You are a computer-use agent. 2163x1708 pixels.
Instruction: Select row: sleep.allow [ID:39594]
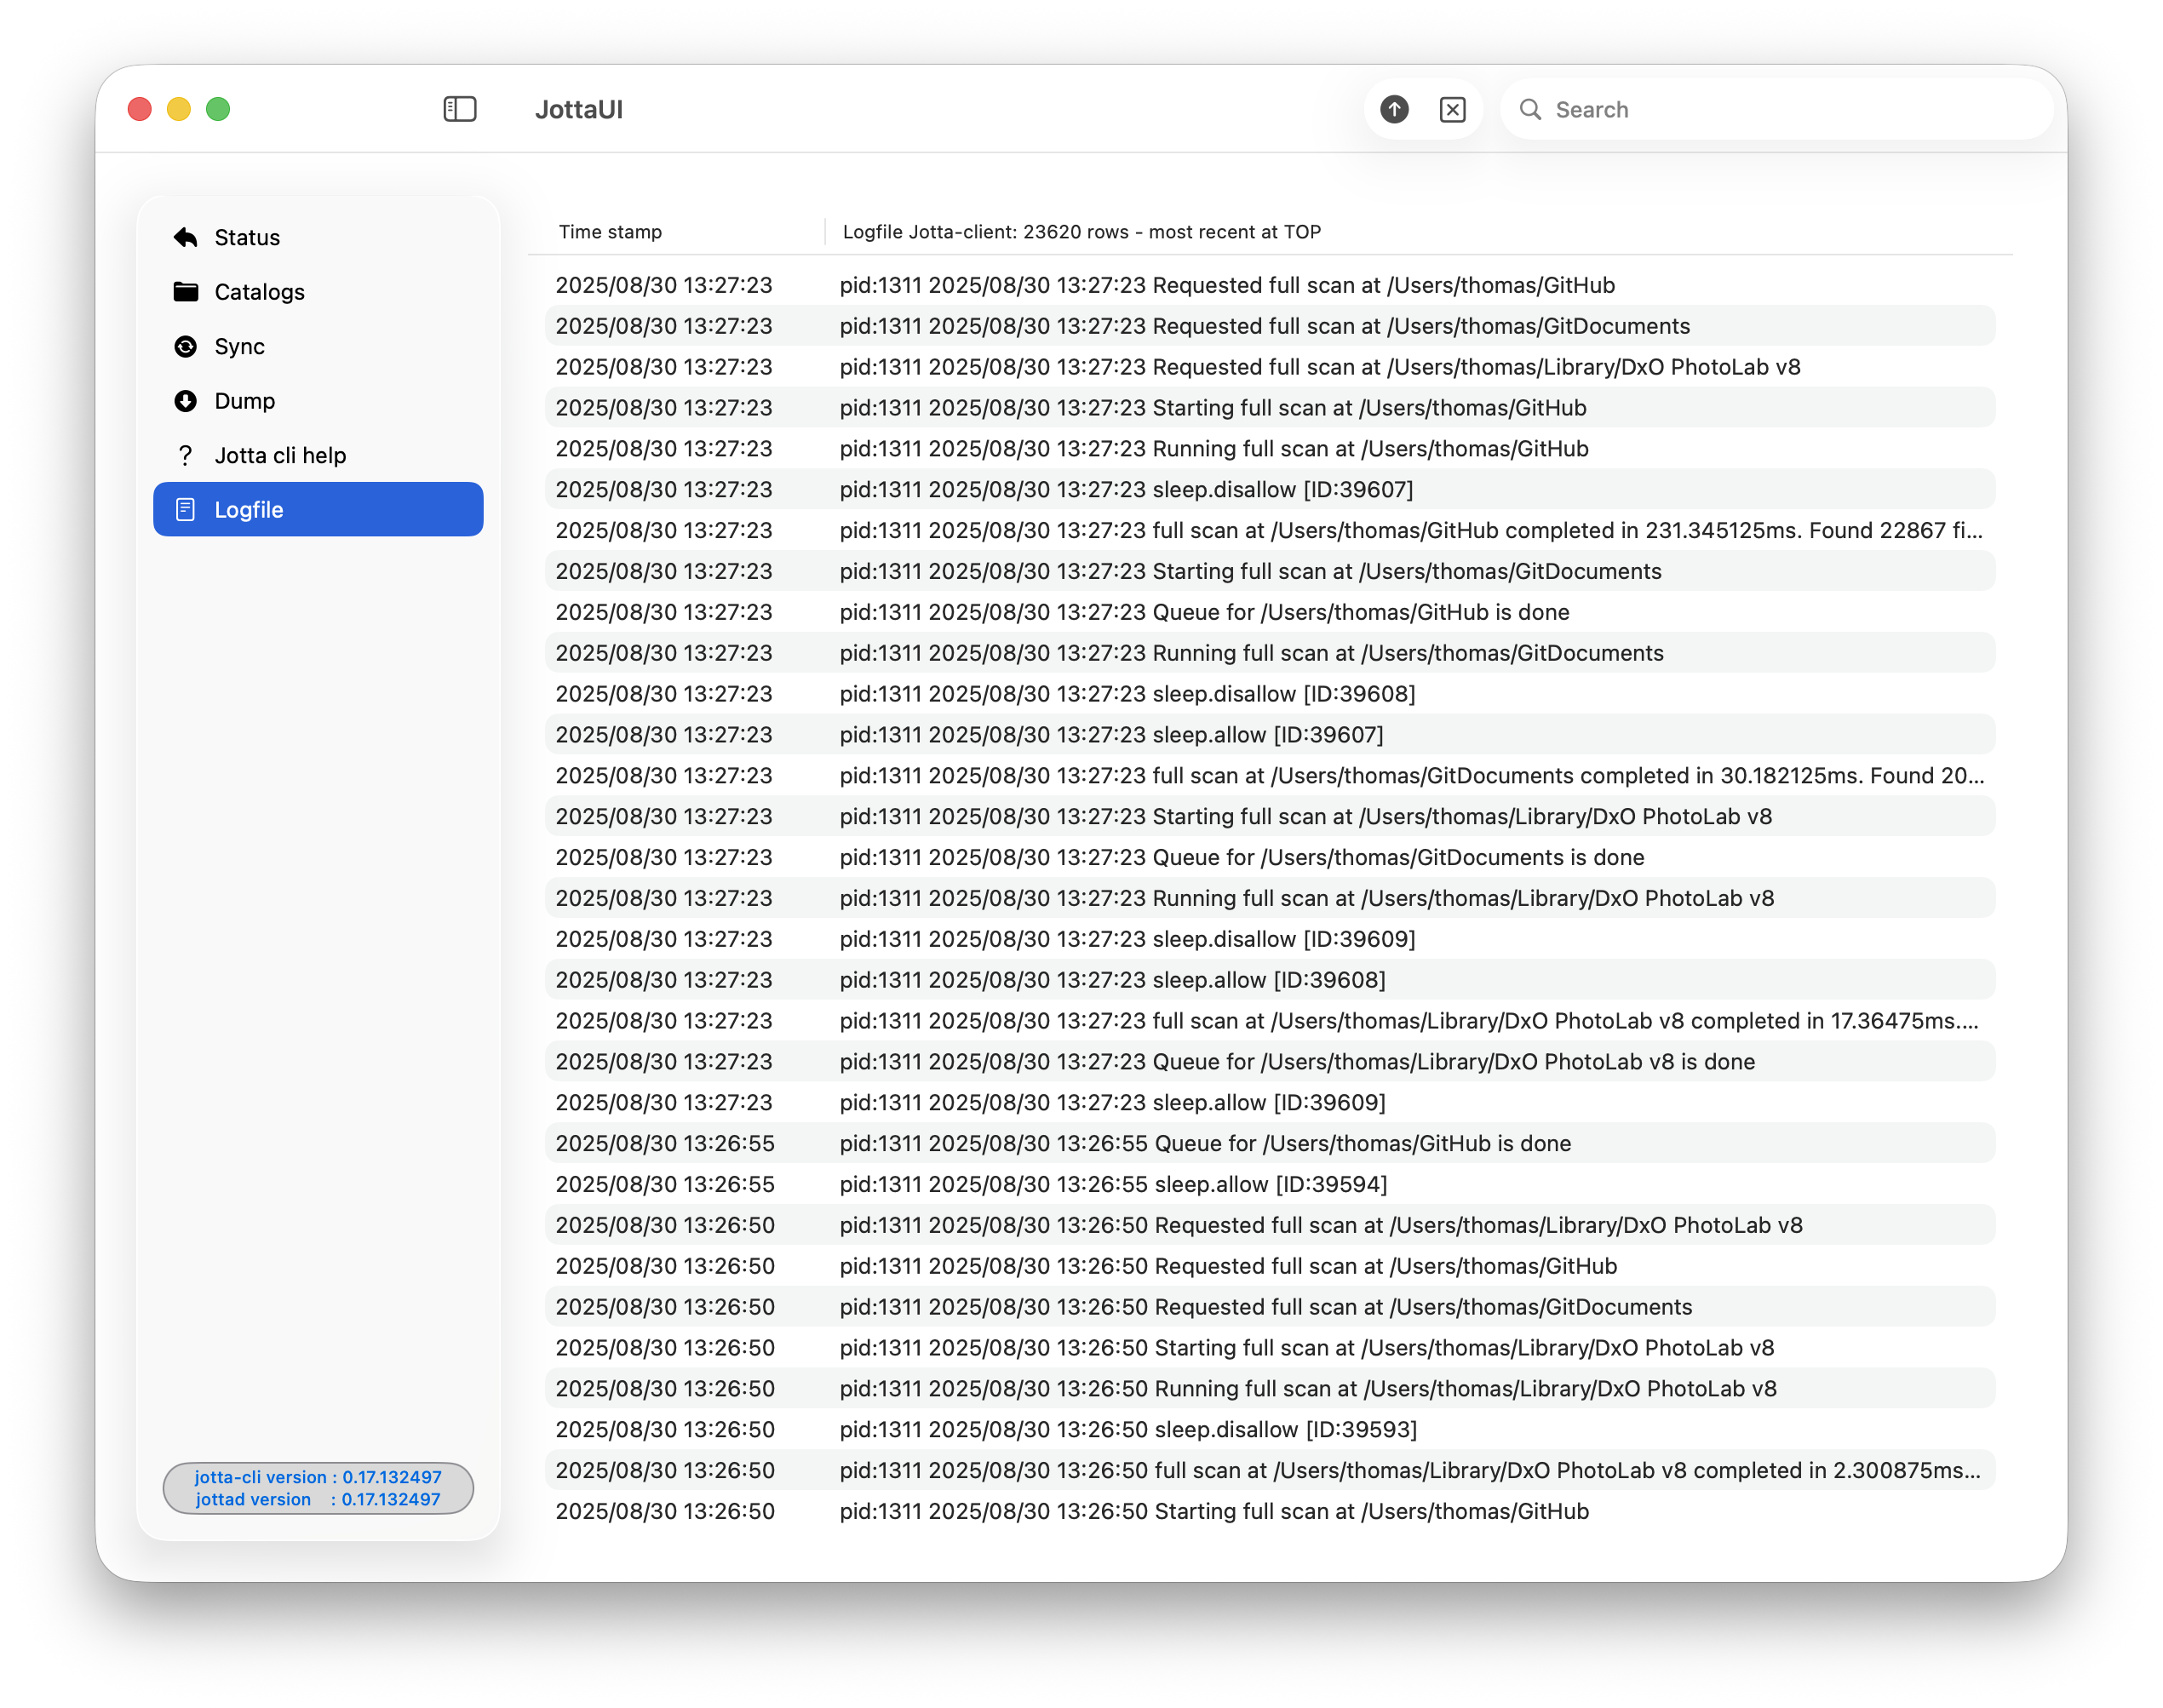click(x=1270, y=1184)
